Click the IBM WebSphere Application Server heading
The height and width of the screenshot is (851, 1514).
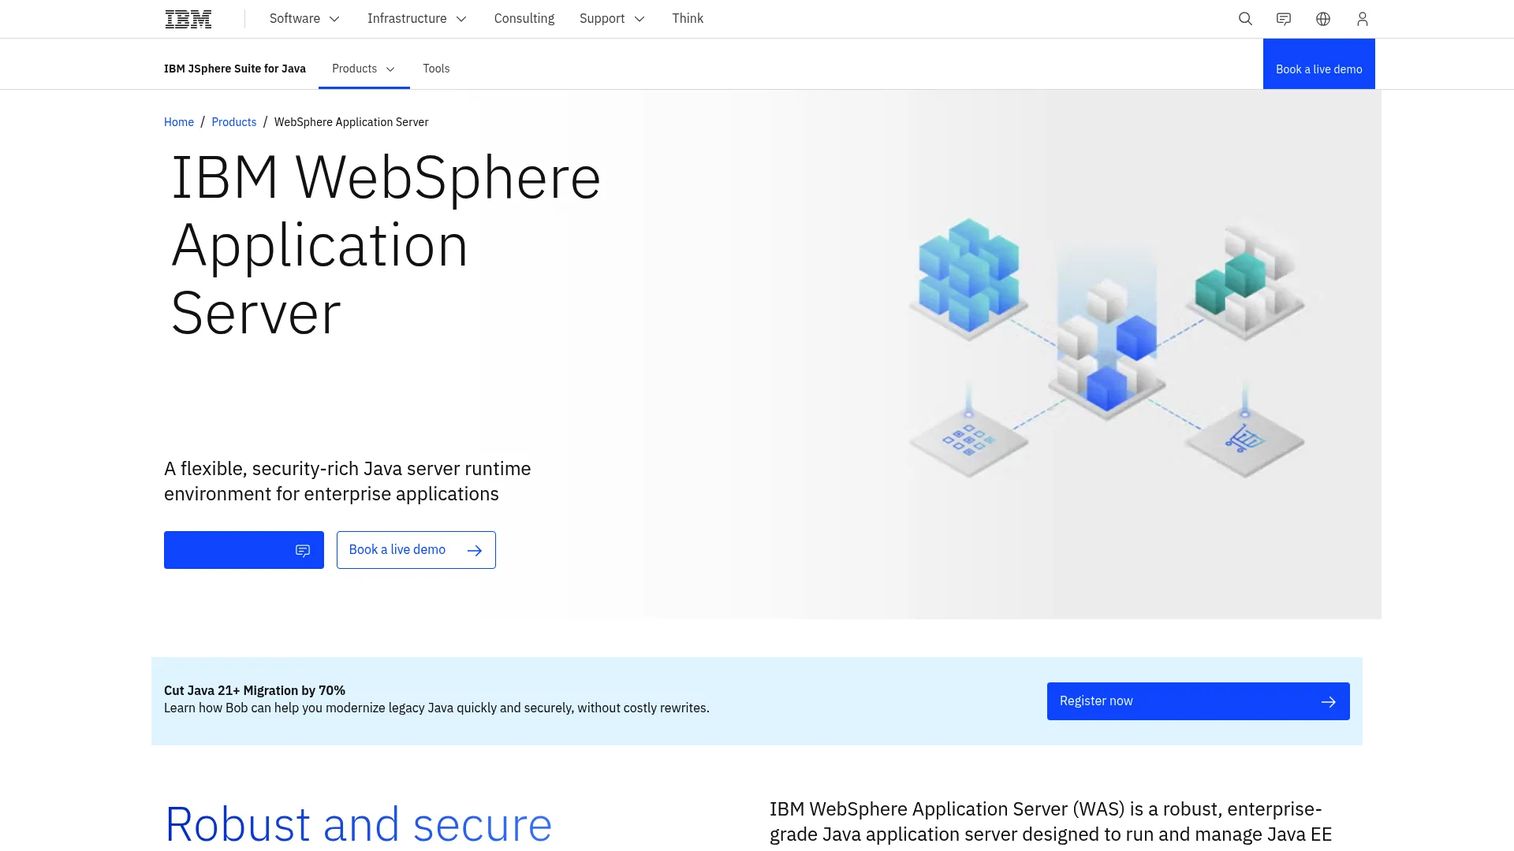click(x=386, y=245)
